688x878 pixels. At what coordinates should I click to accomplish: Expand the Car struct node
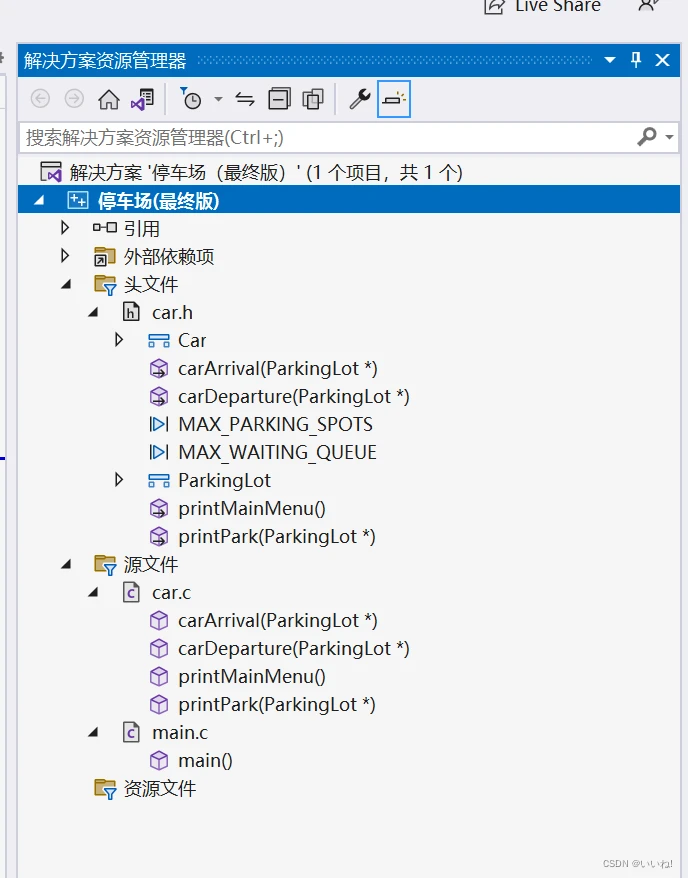[119, 340]
